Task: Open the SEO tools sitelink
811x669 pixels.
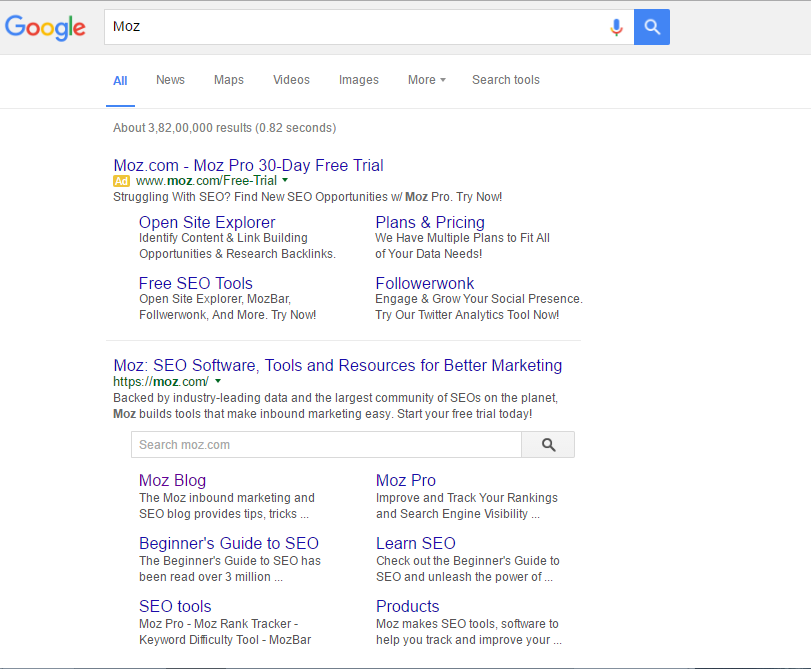Action: pos(175,607)
